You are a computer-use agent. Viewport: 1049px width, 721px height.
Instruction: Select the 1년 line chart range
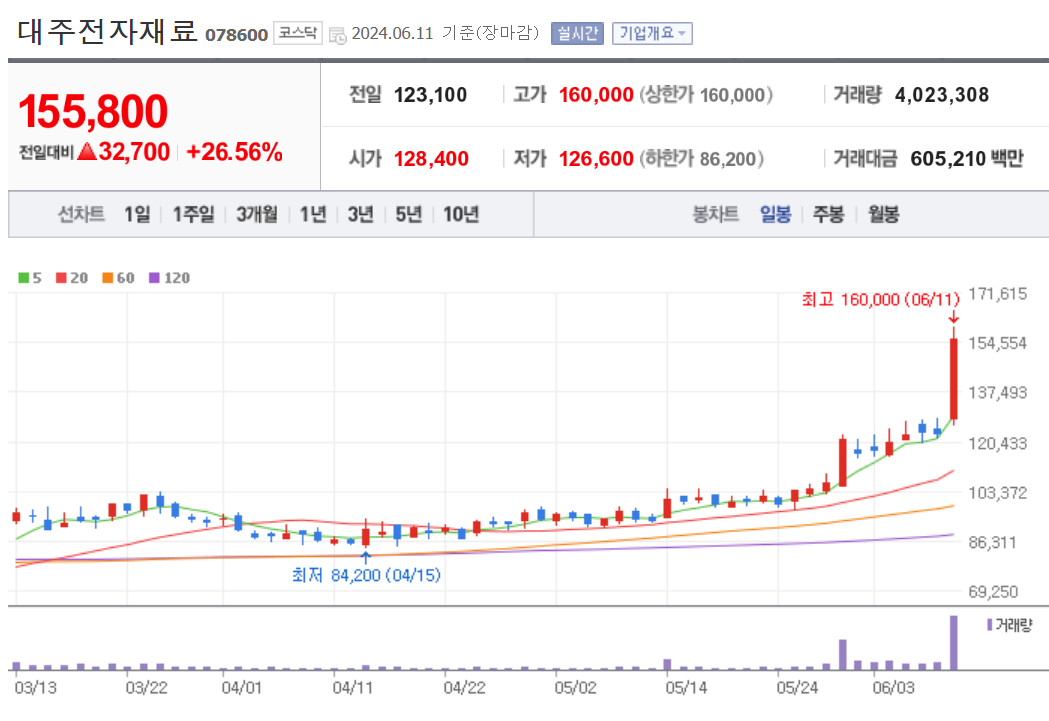(x=313, y=214)
